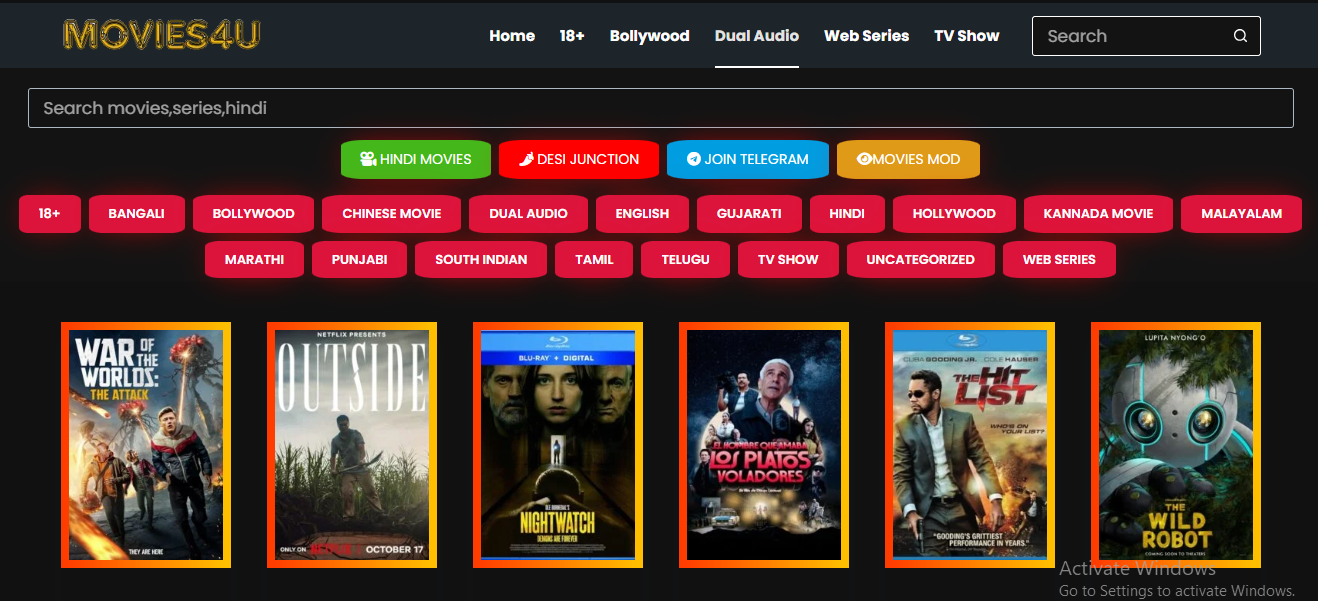Pick the TV Show red category tag
Viewport: 1318px width, 601px height.
(788, 259)
